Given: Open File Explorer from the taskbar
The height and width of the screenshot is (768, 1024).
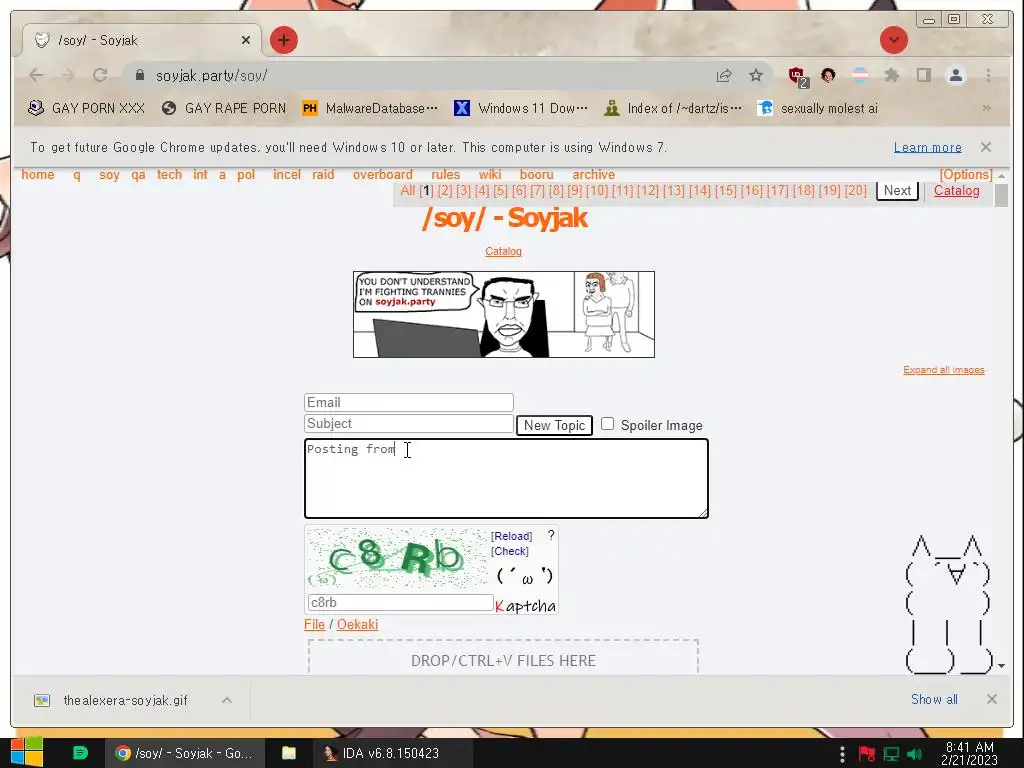Looking at the screenshot, I should (289, 753).
